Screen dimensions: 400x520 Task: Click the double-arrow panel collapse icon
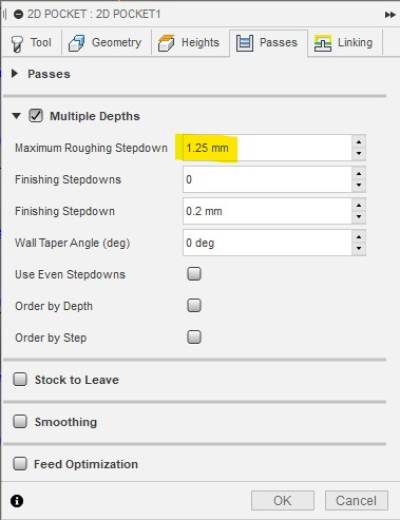390,15
